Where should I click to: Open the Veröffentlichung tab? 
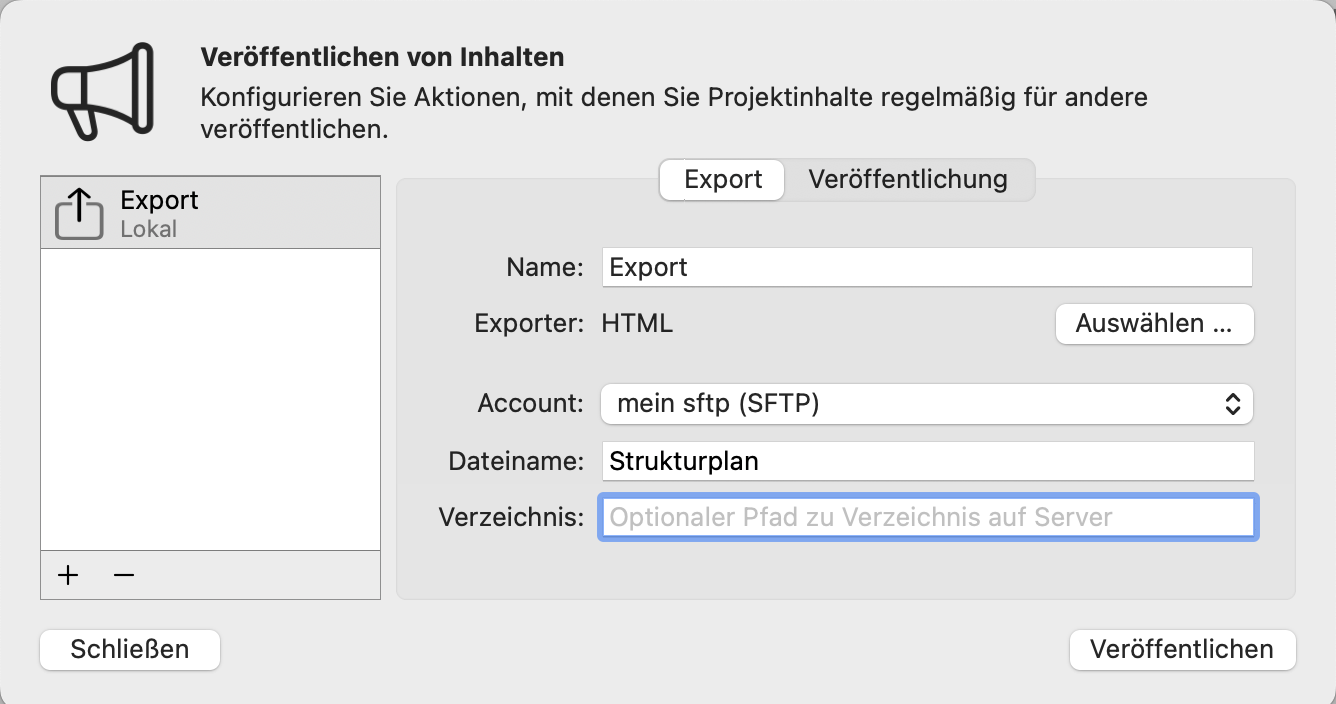[x=907, y=180]
